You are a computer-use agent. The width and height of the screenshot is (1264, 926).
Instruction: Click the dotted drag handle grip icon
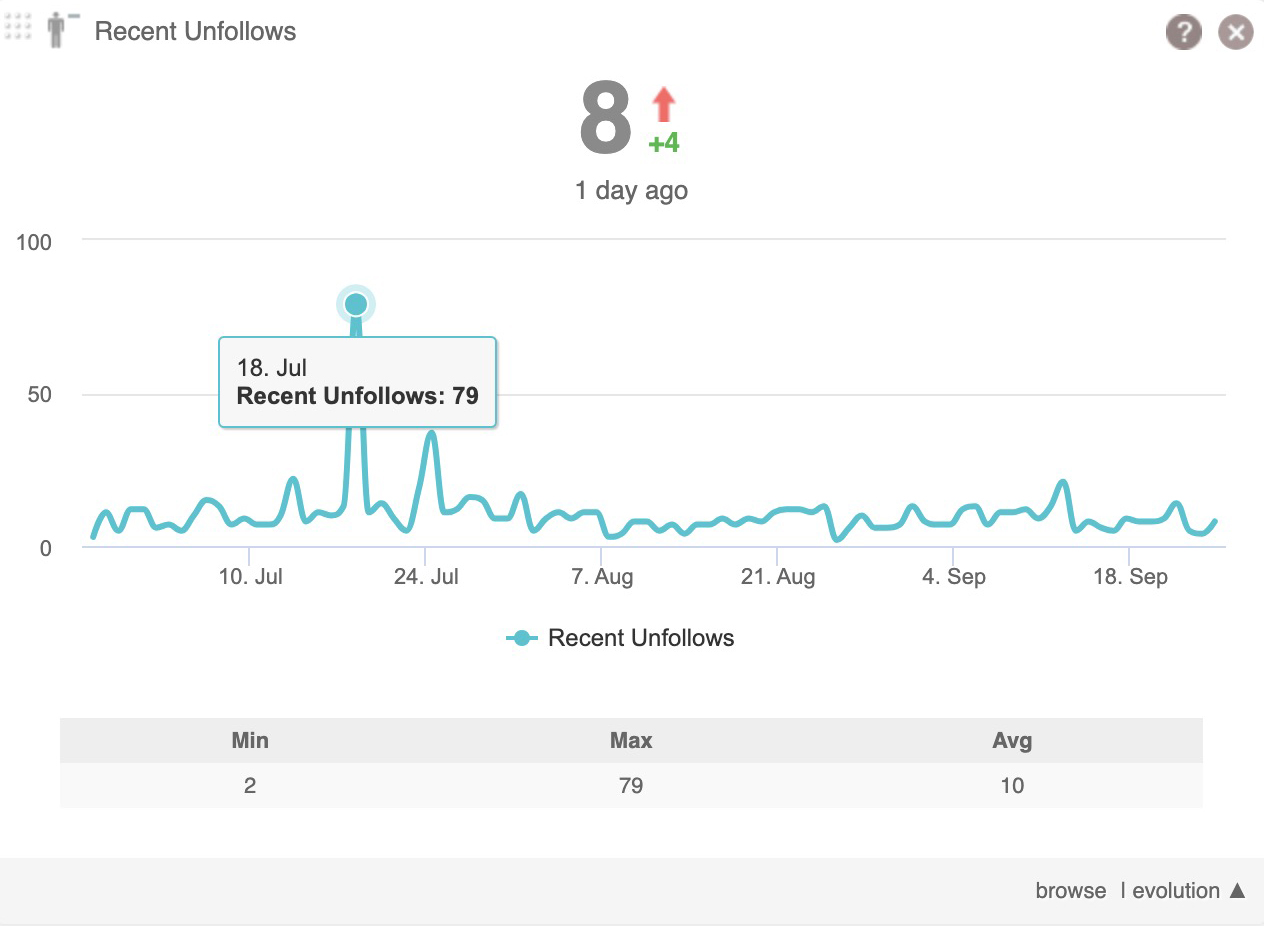click(19, 26)
